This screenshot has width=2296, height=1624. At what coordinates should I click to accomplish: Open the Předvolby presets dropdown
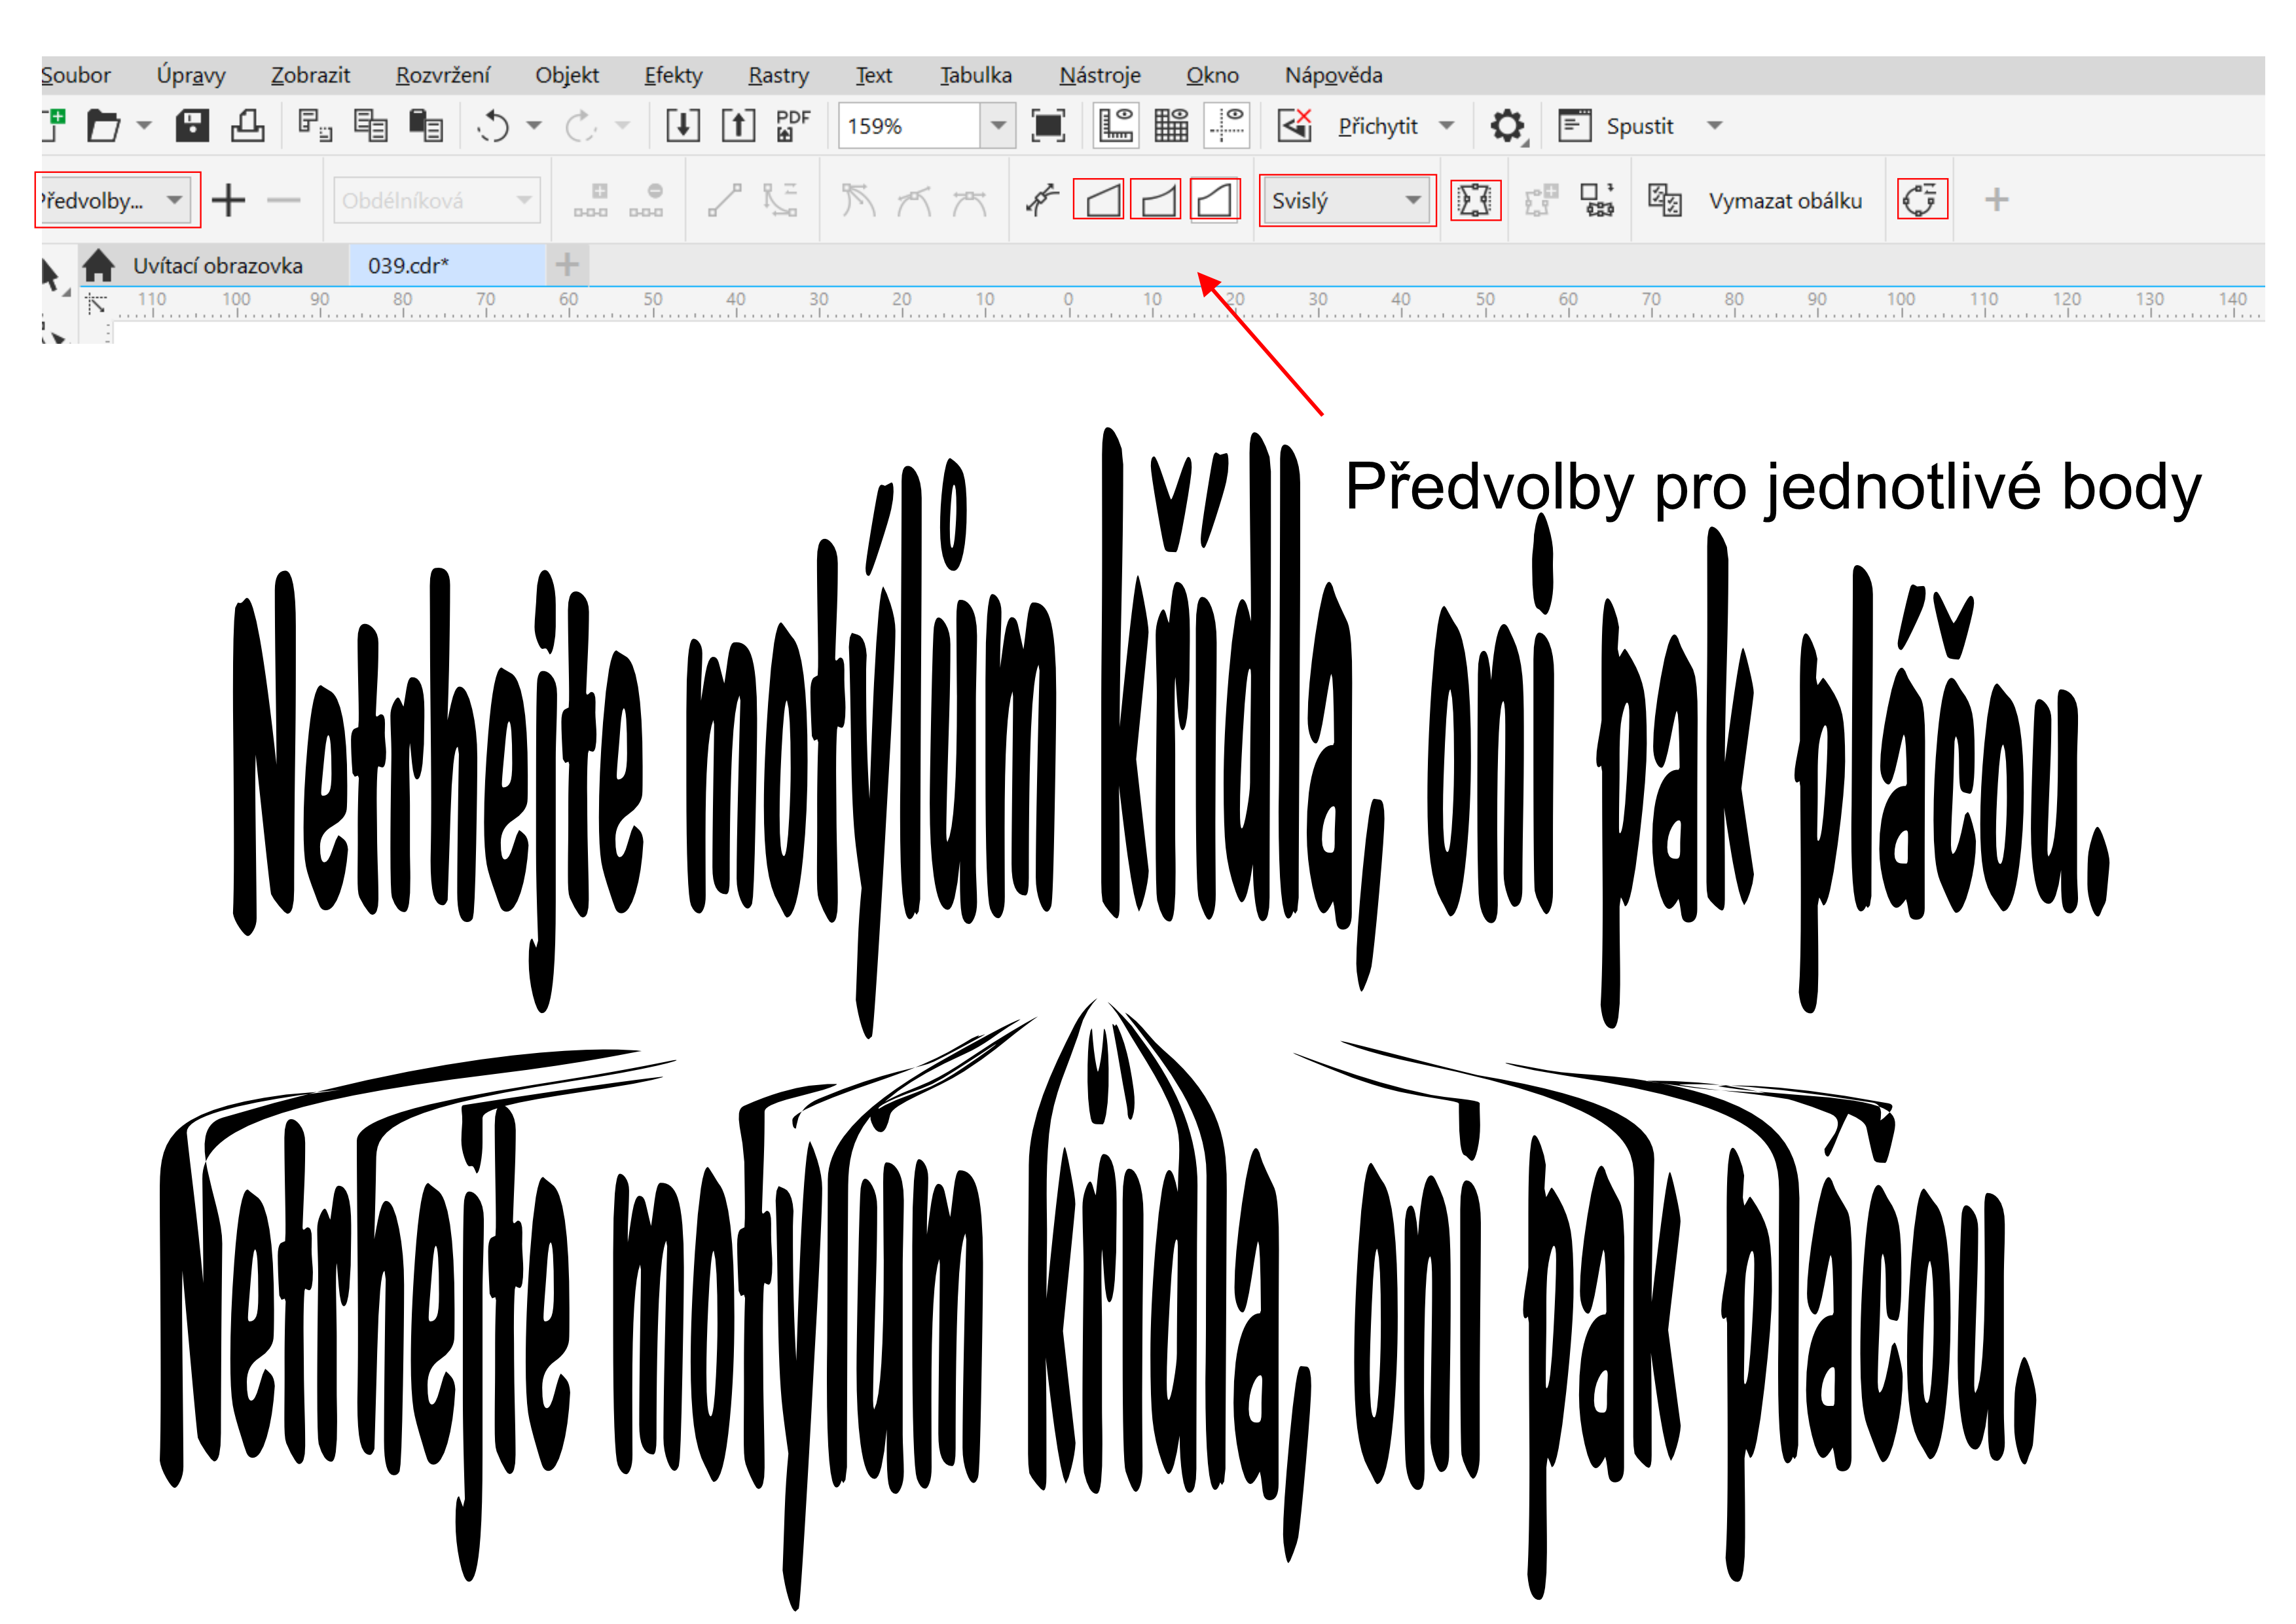click(x=174, y=200)
